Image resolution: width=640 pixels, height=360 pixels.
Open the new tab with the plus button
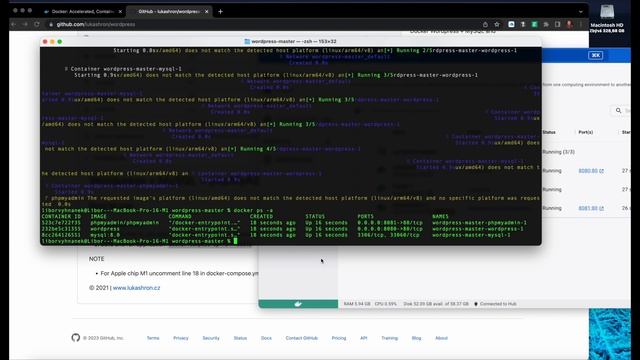pyautogui.click(x=220, y=11)
